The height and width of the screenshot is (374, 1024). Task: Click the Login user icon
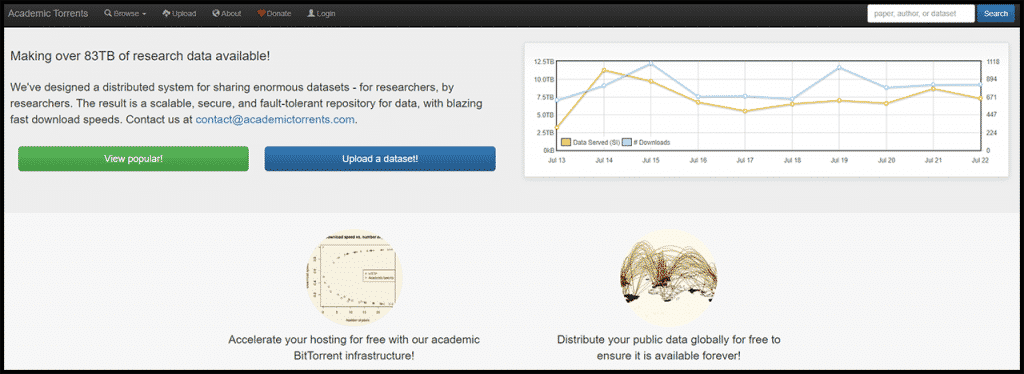311,13
